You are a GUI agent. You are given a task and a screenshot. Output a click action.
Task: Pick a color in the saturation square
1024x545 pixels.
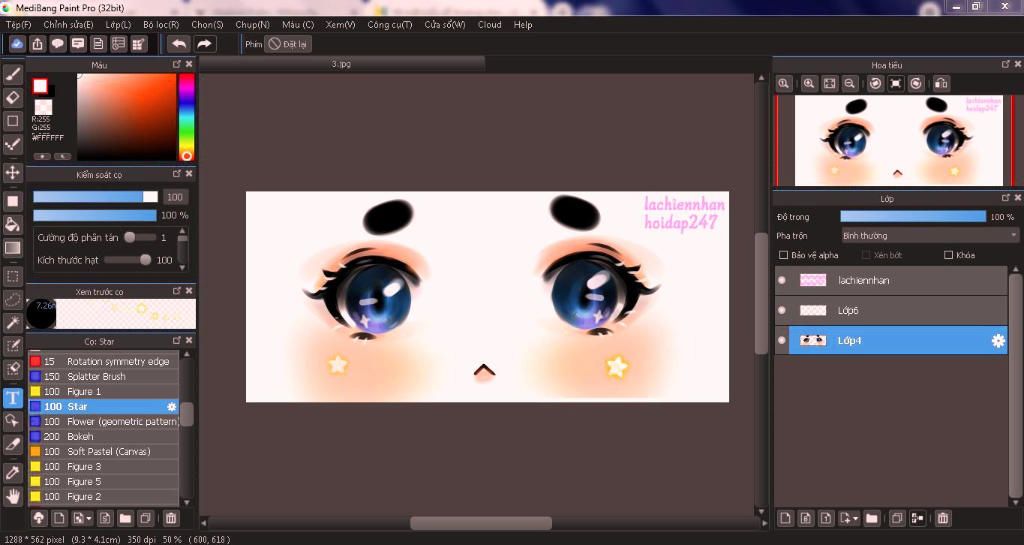coord(127,117)
